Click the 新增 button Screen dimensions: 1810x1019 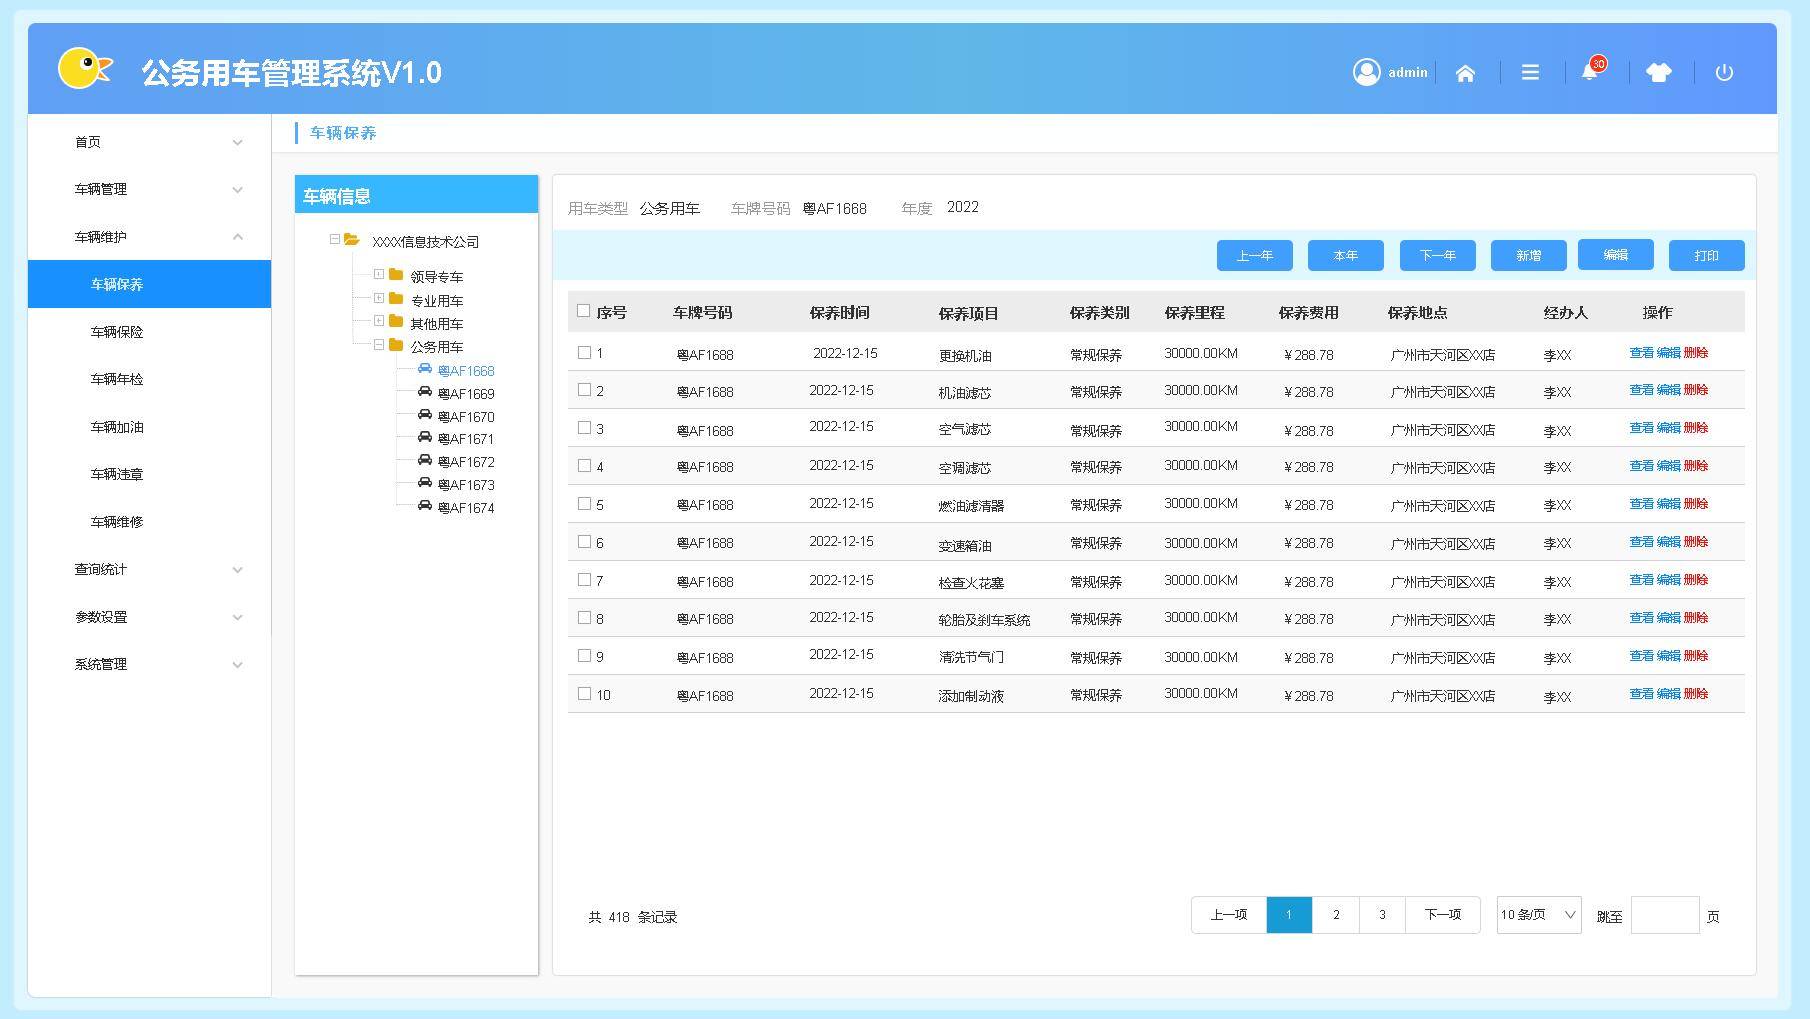(x=1528, y=256)
